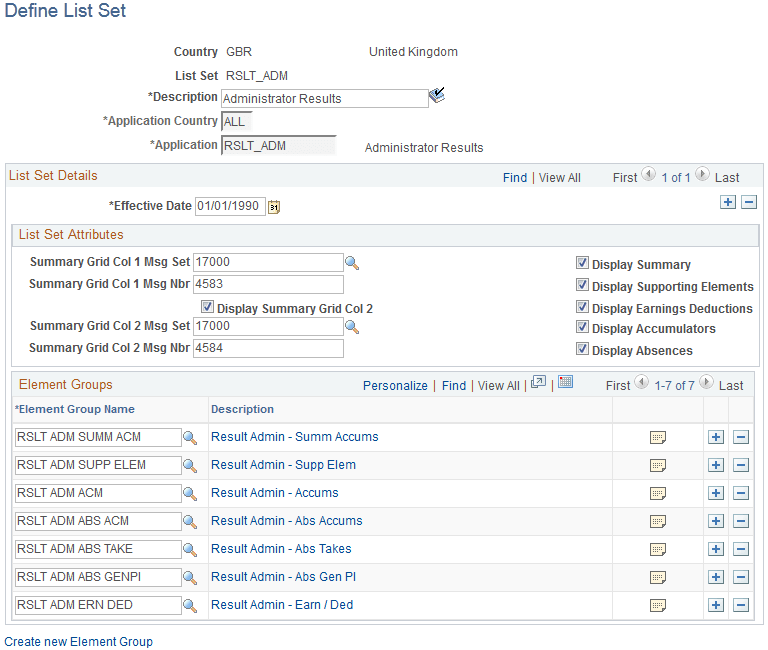768x650 pixels.
Task: Click Find link in List Set Details
Action: click(515, 178)
